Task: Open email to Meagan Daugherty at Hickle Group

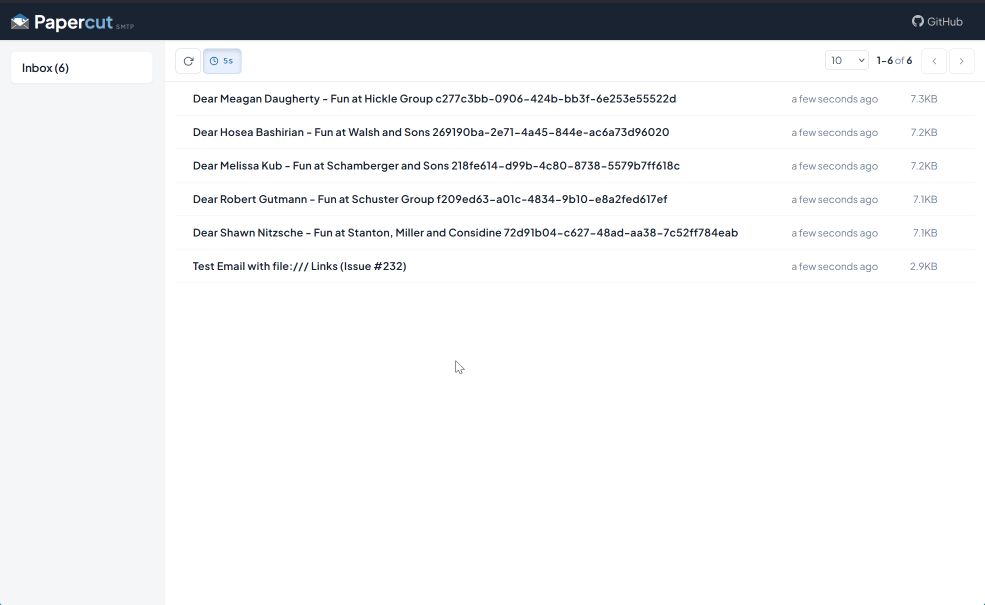Action: 575,99
